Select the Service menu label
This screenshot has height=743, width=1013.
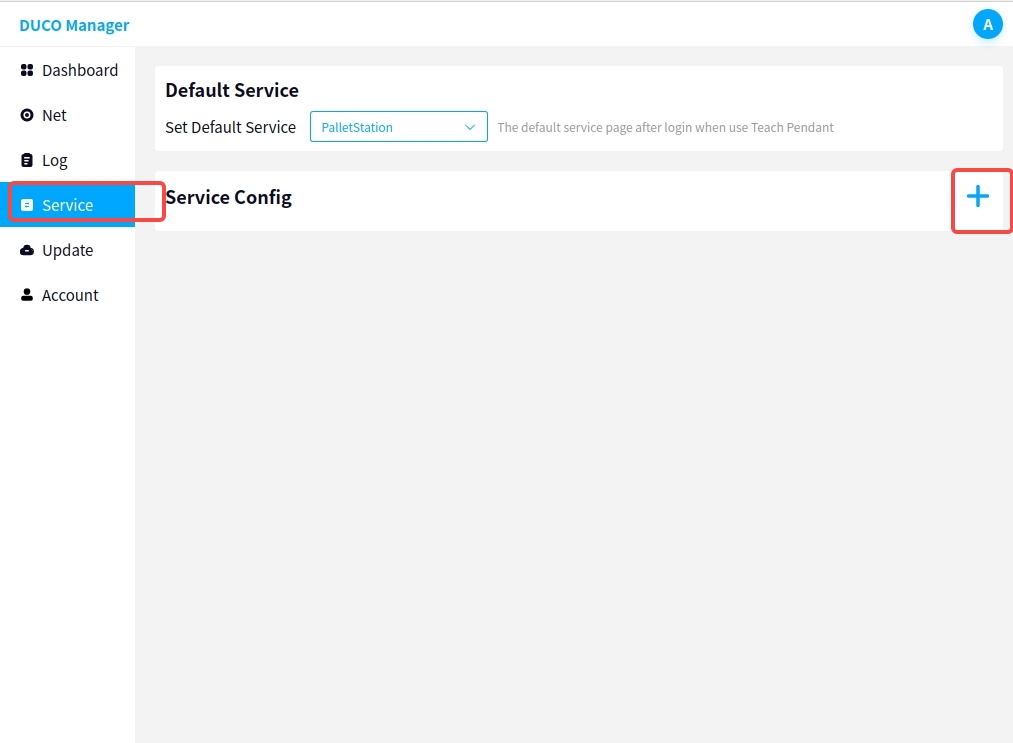click(67, 205)
